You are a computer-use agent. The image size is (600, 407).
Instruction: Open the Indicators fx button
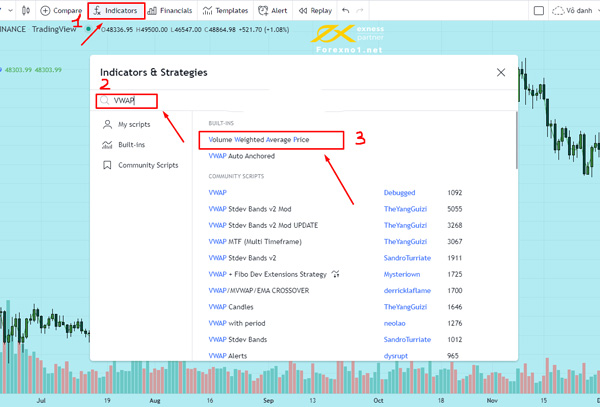tap(116, 11)
